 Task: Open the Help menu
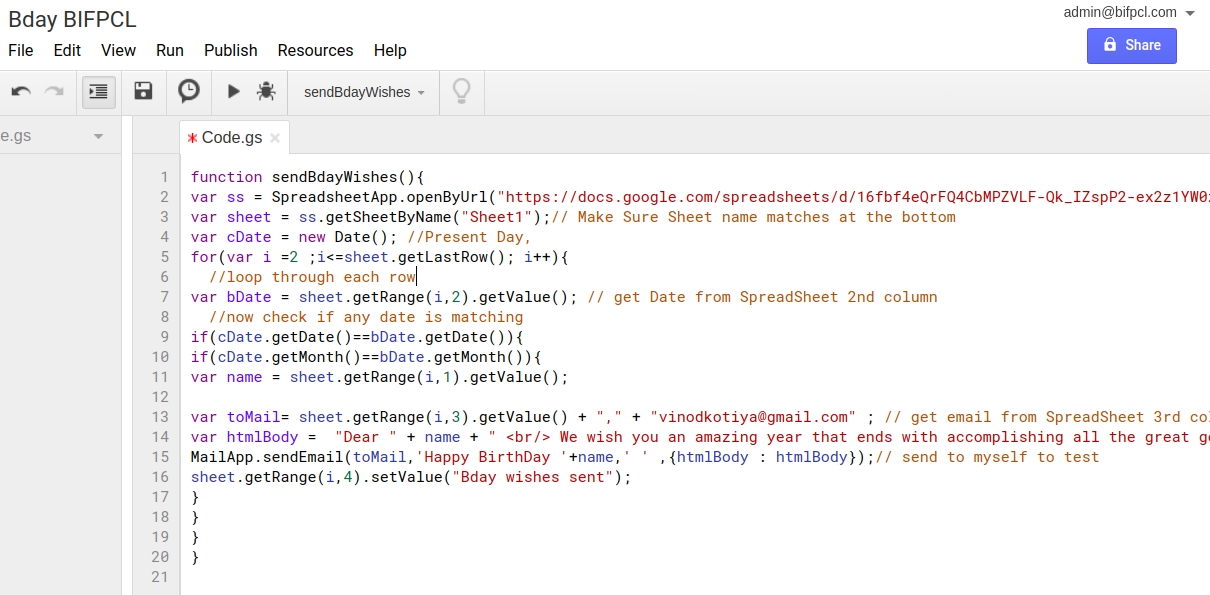[x=389, y=50]
